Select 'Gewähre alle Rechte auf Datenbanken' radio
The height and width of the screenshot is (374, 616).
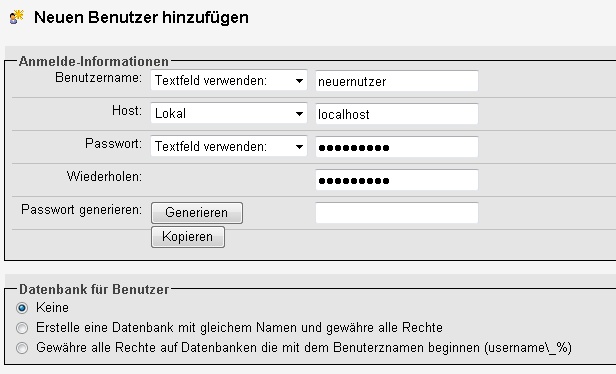pos(22,348)
